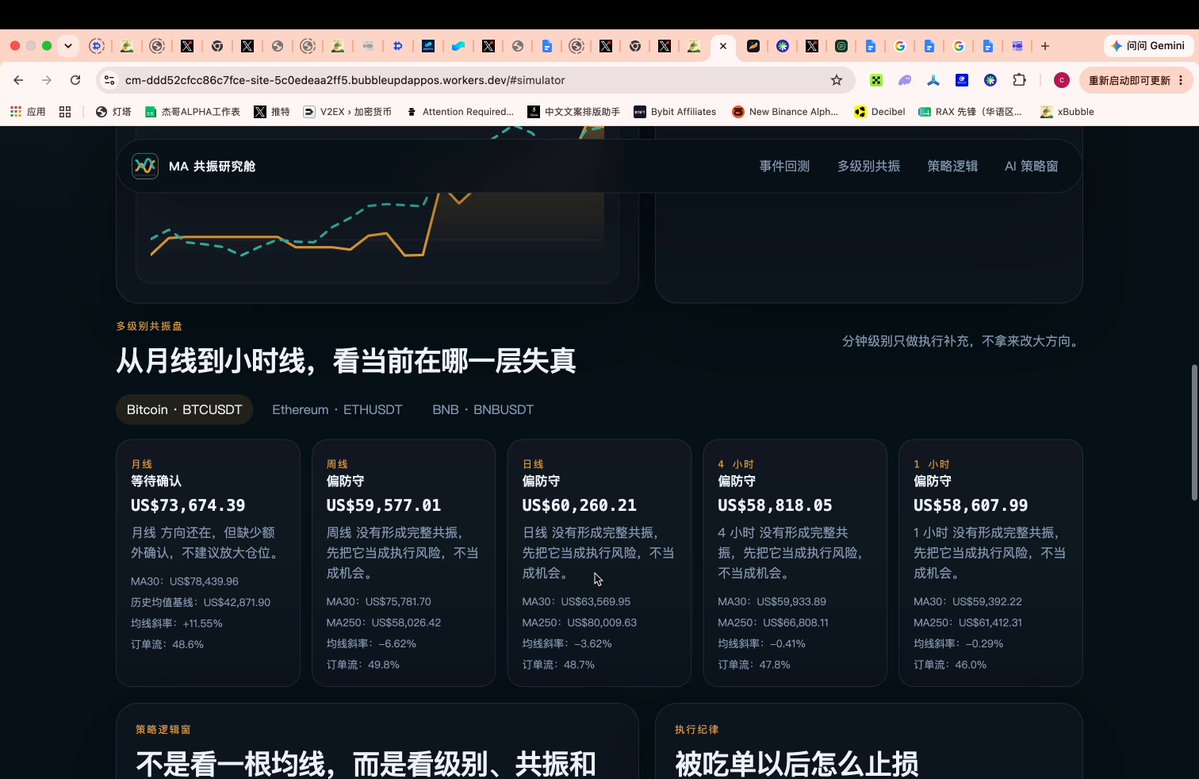1199x779 pixels.
Task: Open the 推特 bookmark
Action: point(271,112)
